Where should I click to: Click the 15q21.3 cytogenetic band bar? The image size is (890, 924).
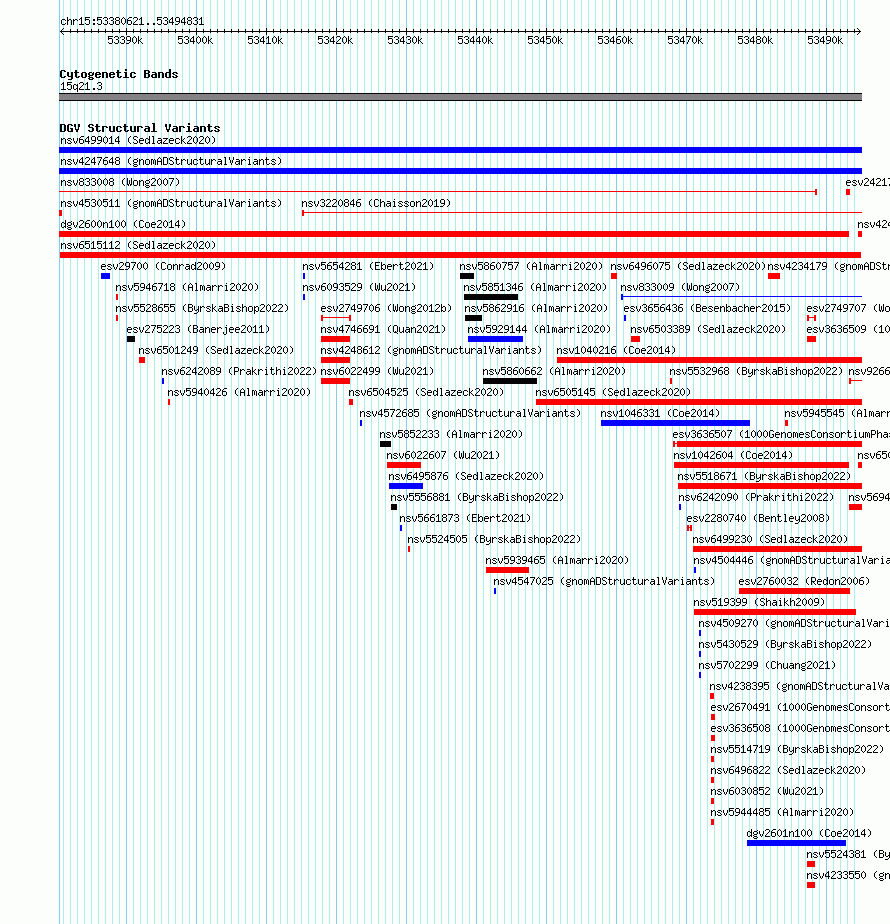click(x=460, y=97)
